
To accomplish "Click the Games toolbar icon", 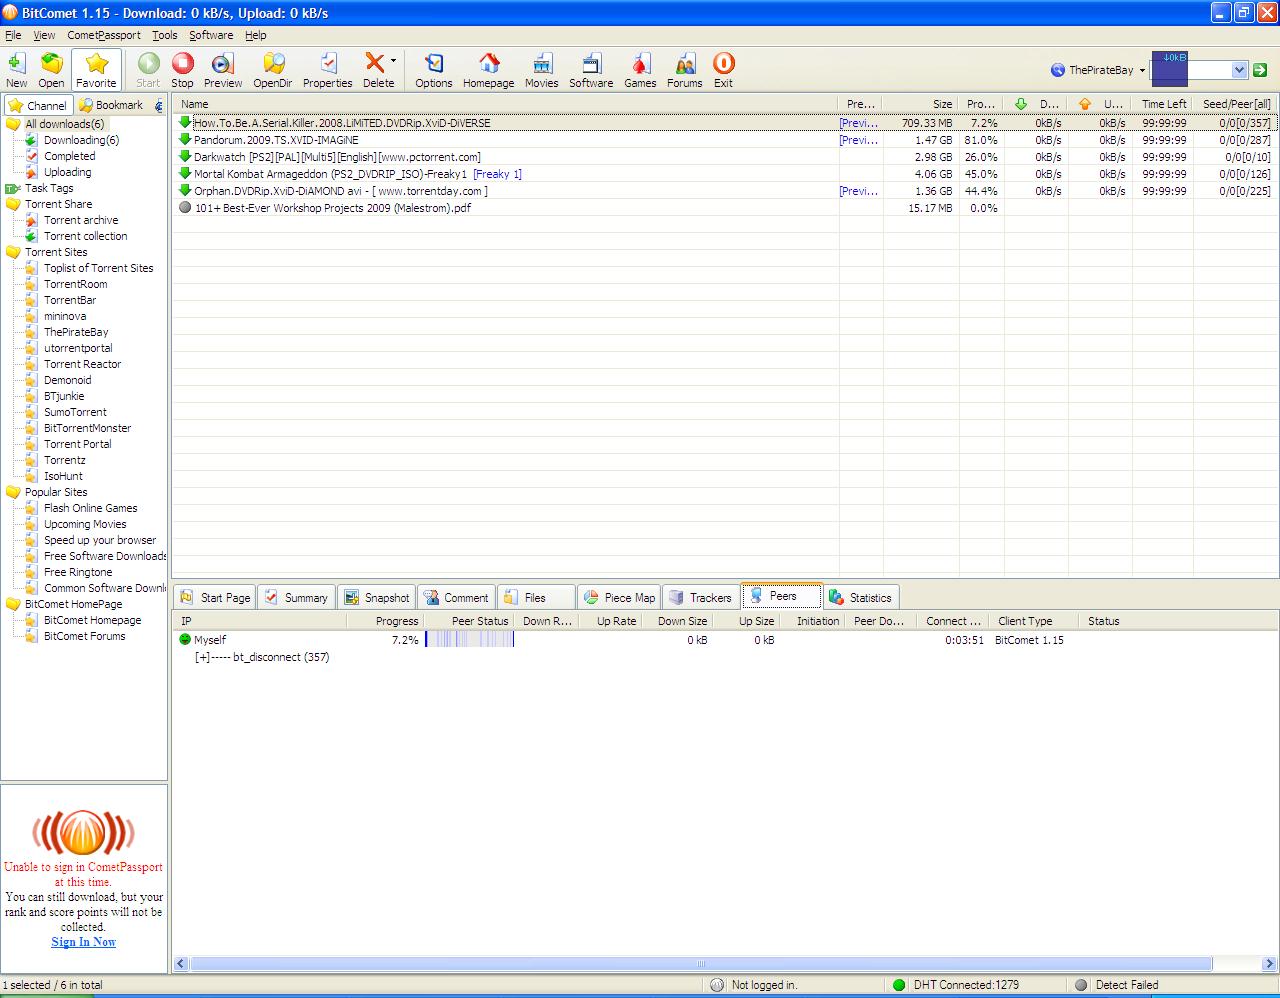I will point(640,70).
